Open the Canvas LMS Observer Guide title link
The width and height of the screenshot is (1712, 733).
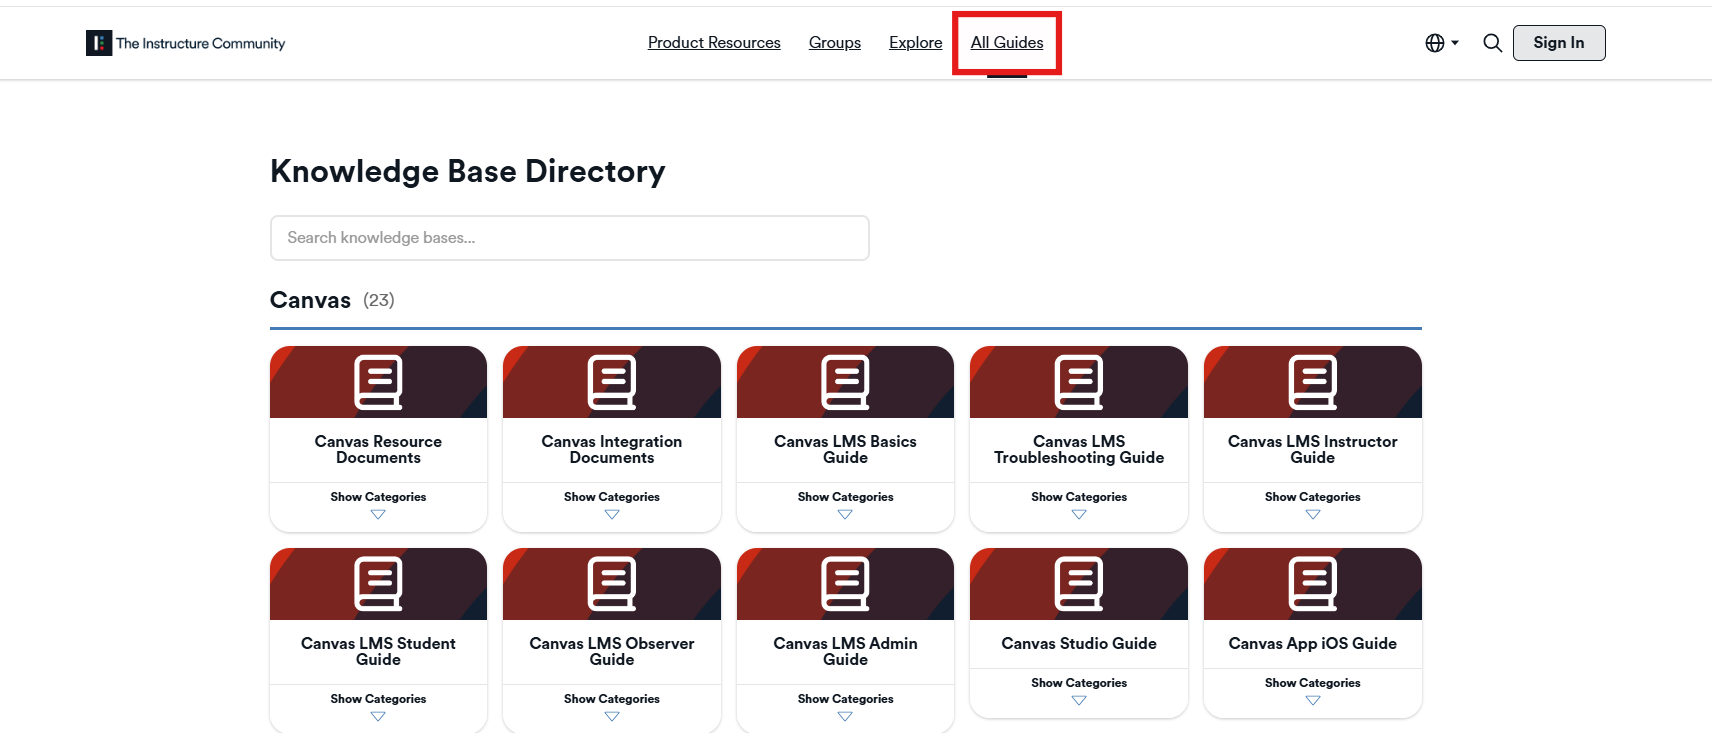coord(612,652)
